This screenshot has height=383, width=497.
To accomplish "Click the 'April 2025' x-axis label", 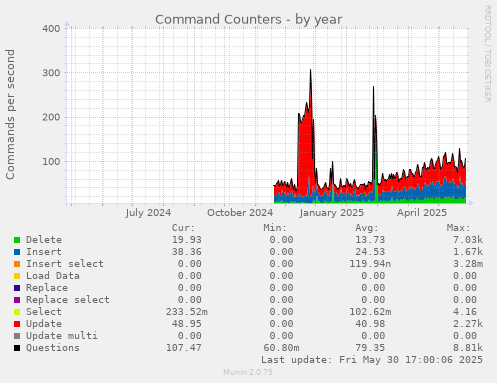I will [x=422, y=213].
